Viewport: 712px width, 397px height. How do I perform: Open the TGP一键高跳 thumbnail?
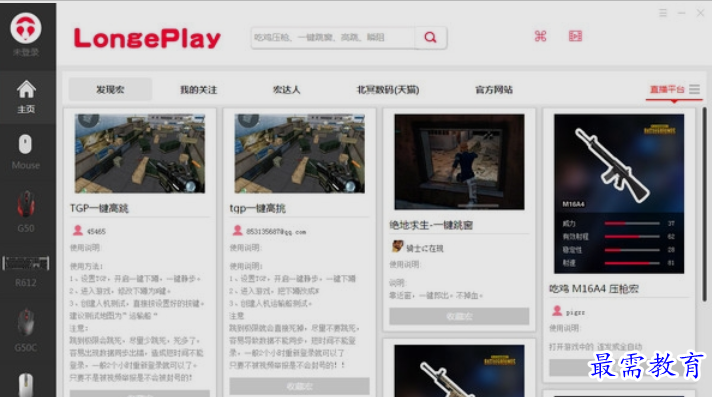[140, 154]
